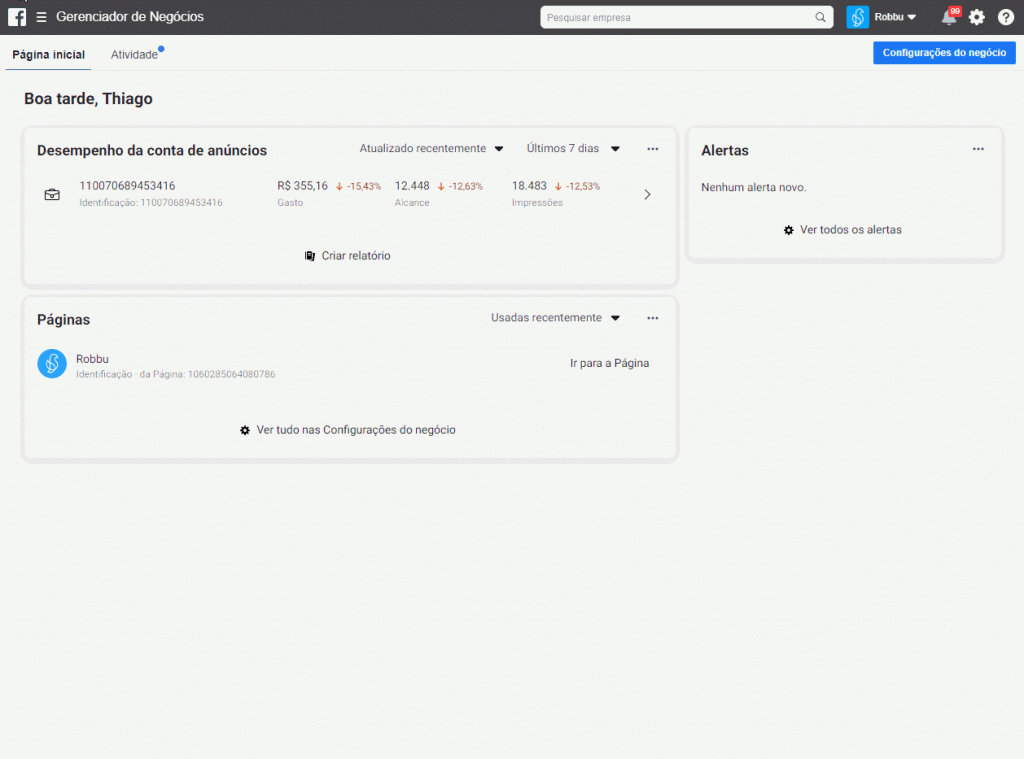Select the Página inicial tab
Image resolution: width=1024 pixels, height=759 pixels.
point(48,55)
